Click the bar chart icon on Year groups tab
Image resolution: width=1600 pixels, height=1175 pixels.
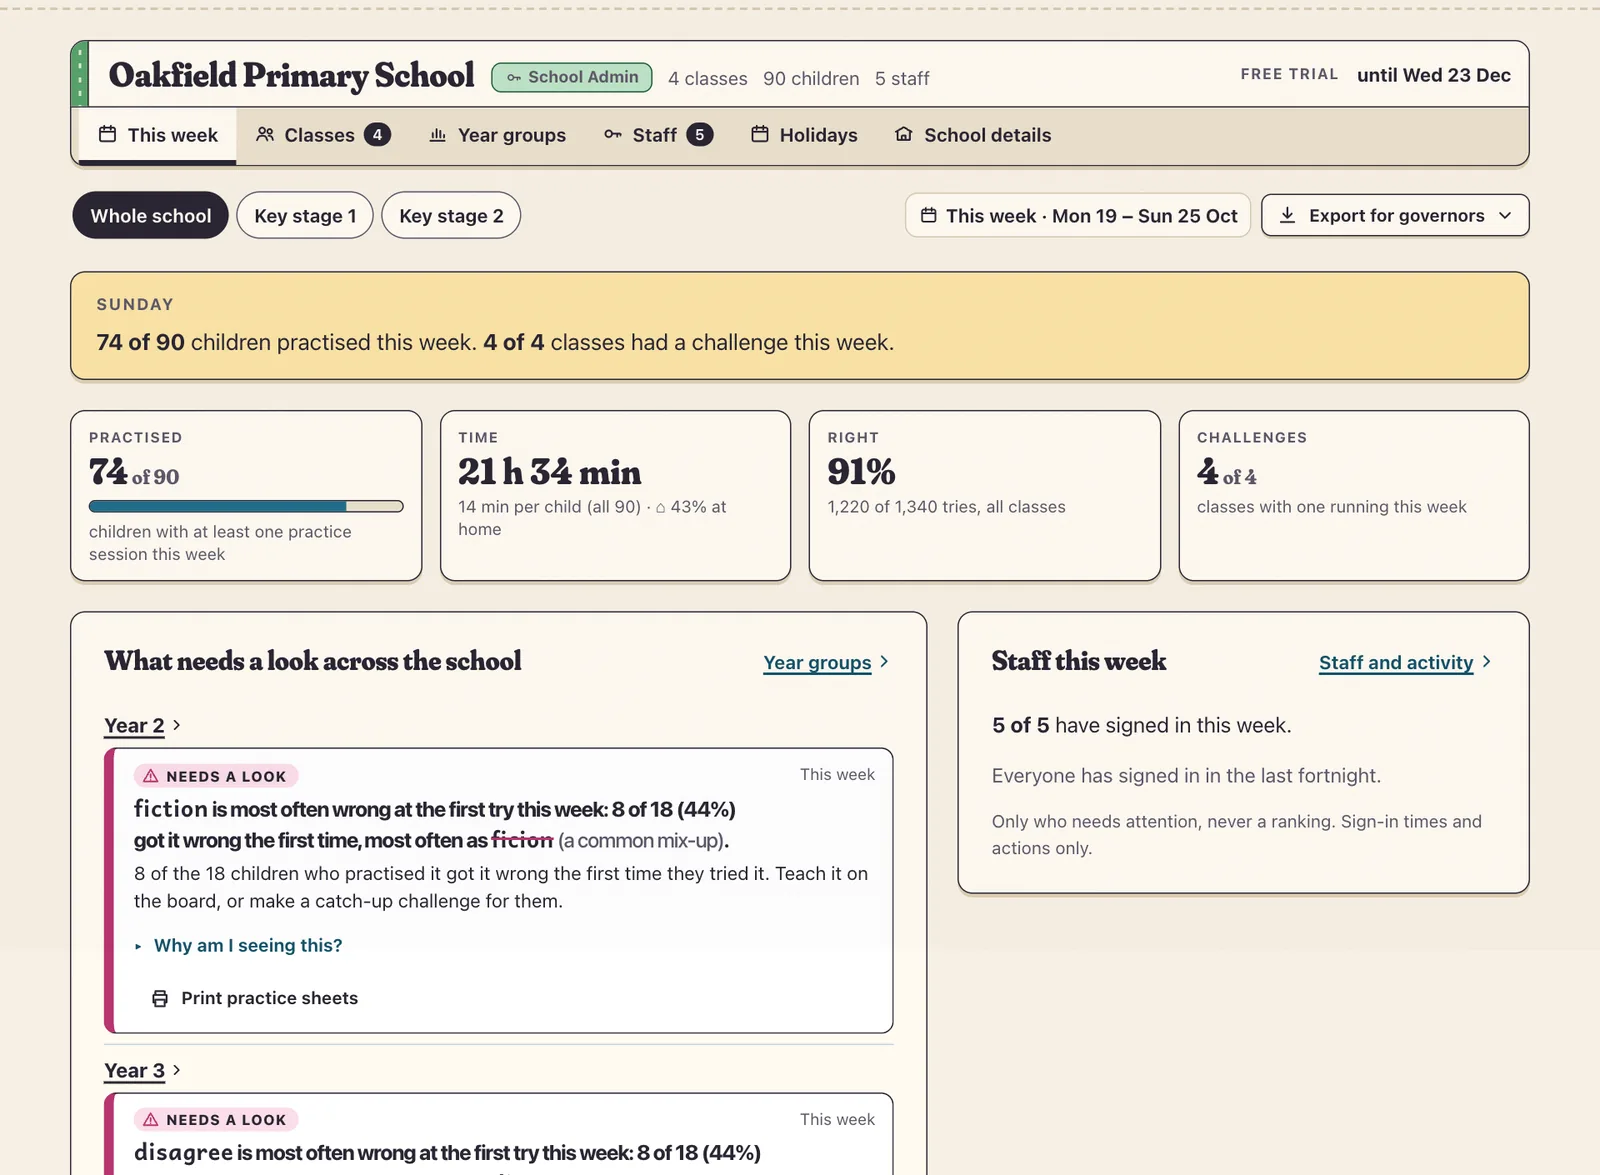coord(438,134)
